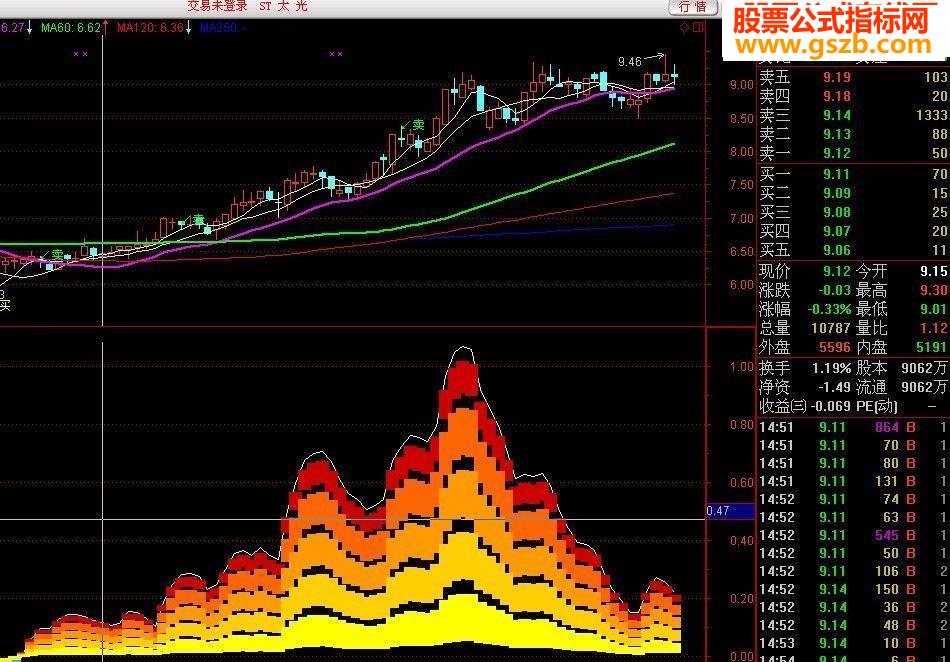Click the 行情 button in title bar
This screenshot has width=950, height=662.
pos(693,7)
